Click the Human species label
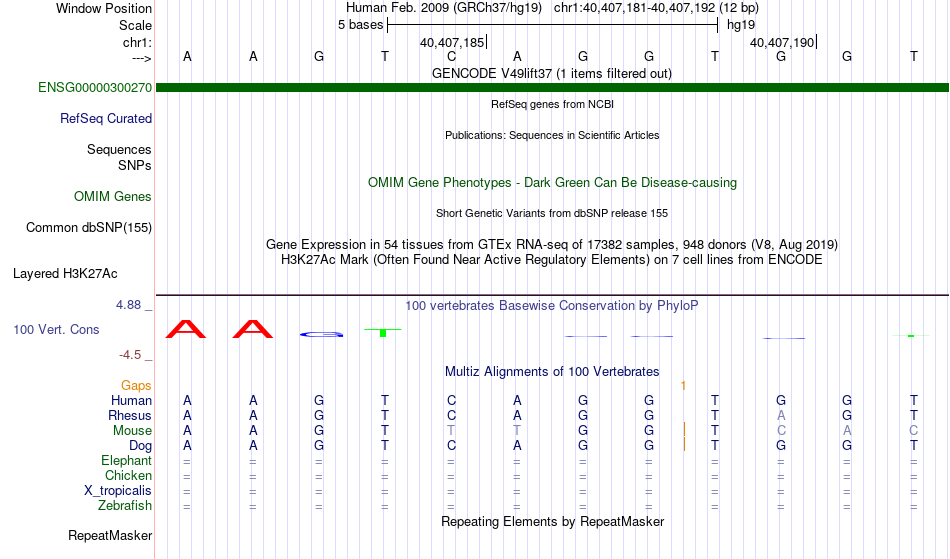Screen dimensions: 950x559 click(x=131, y=400)
